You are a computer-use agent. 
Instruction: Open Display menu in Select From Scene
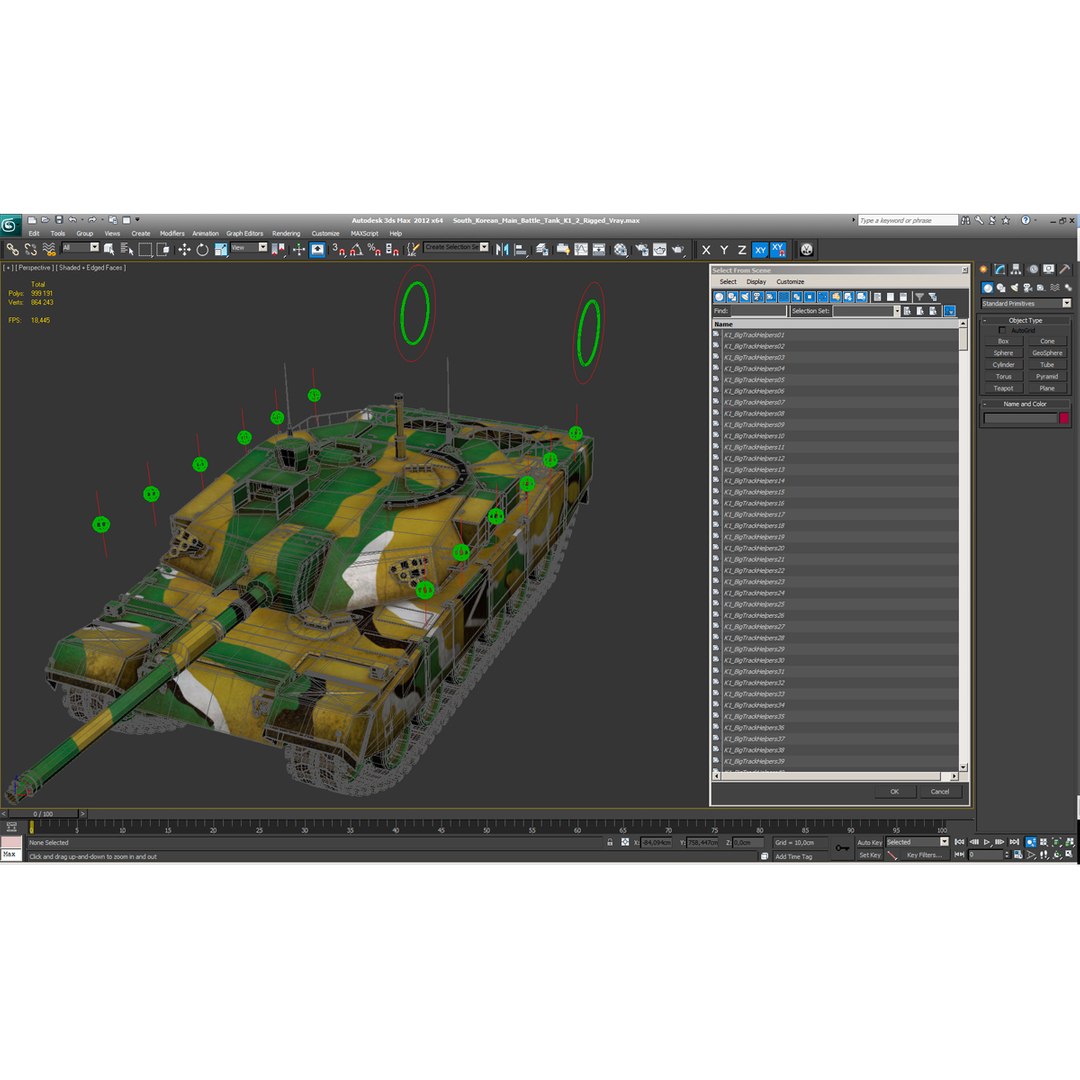point(756,282)
